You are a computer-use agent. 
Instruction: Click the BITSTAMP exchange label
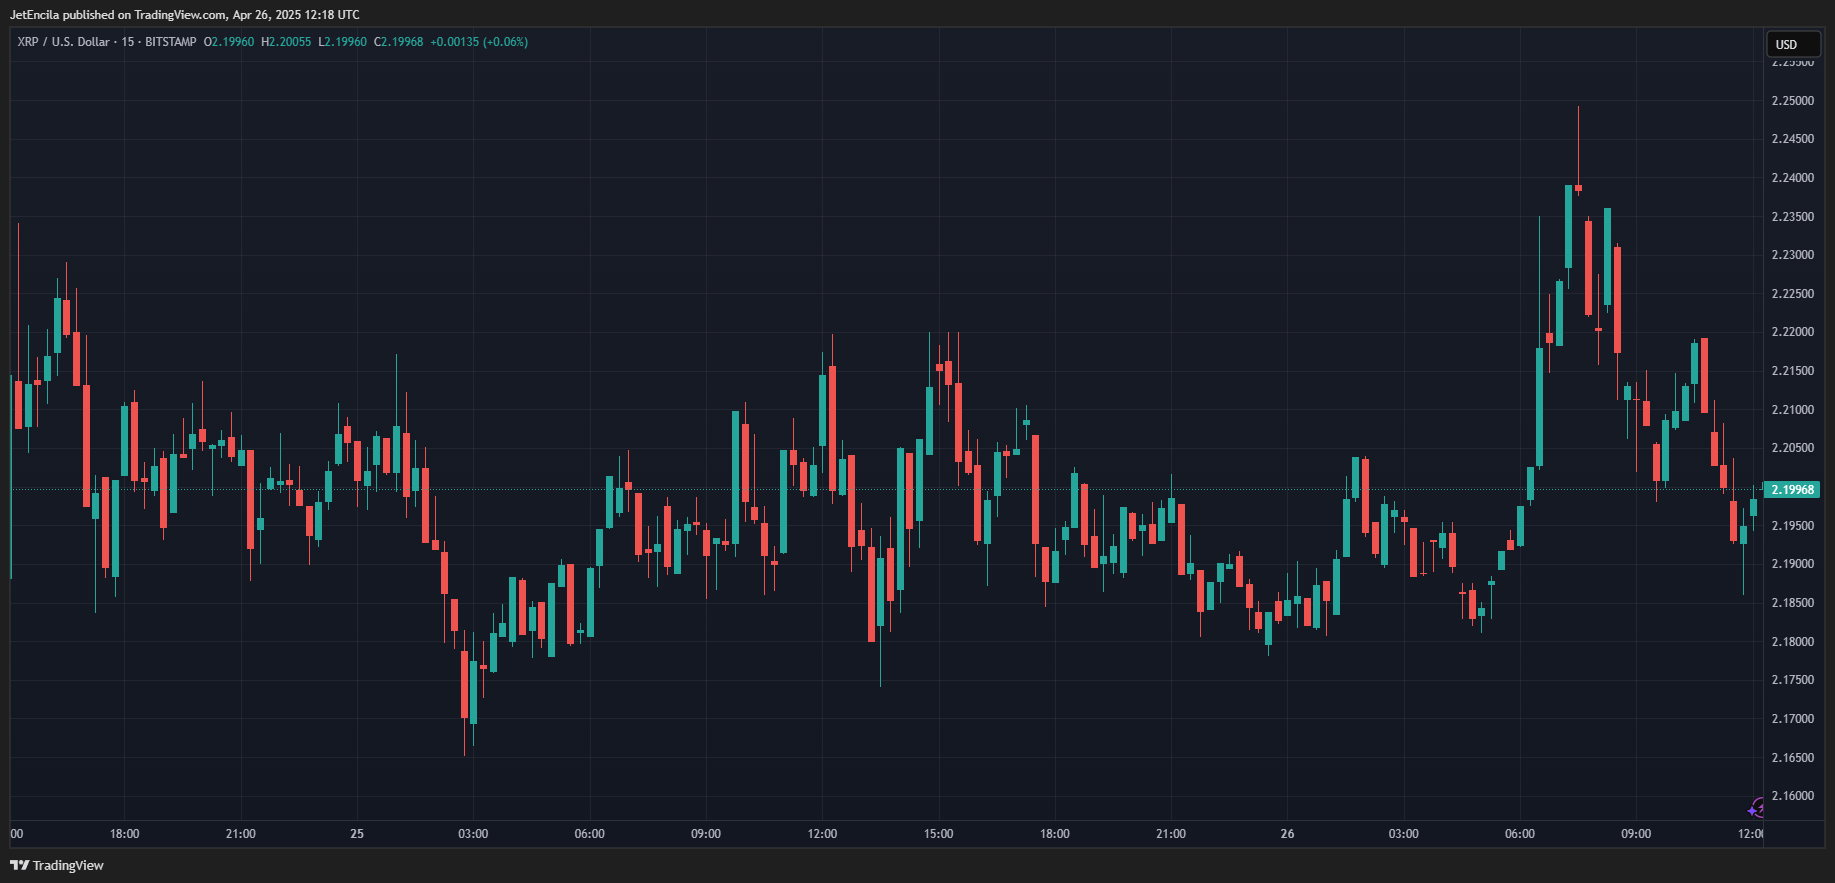tap(171, 42)
